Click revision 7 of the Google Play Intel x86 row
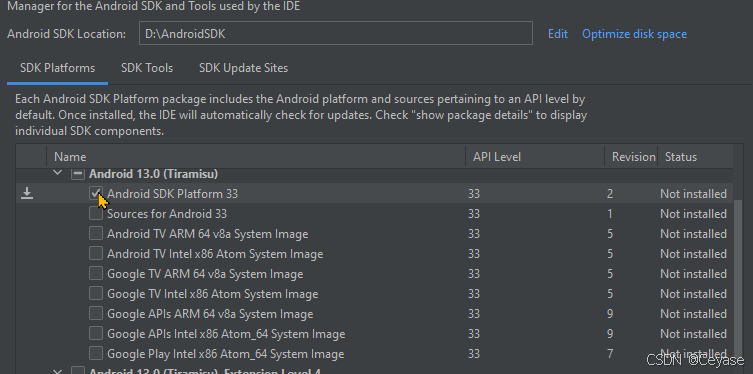 (x=609, y=354)
